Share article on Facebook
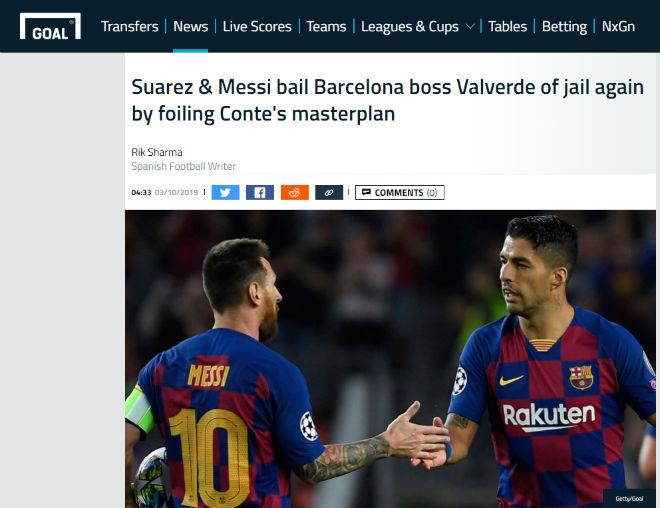 [x=260, y=192]
